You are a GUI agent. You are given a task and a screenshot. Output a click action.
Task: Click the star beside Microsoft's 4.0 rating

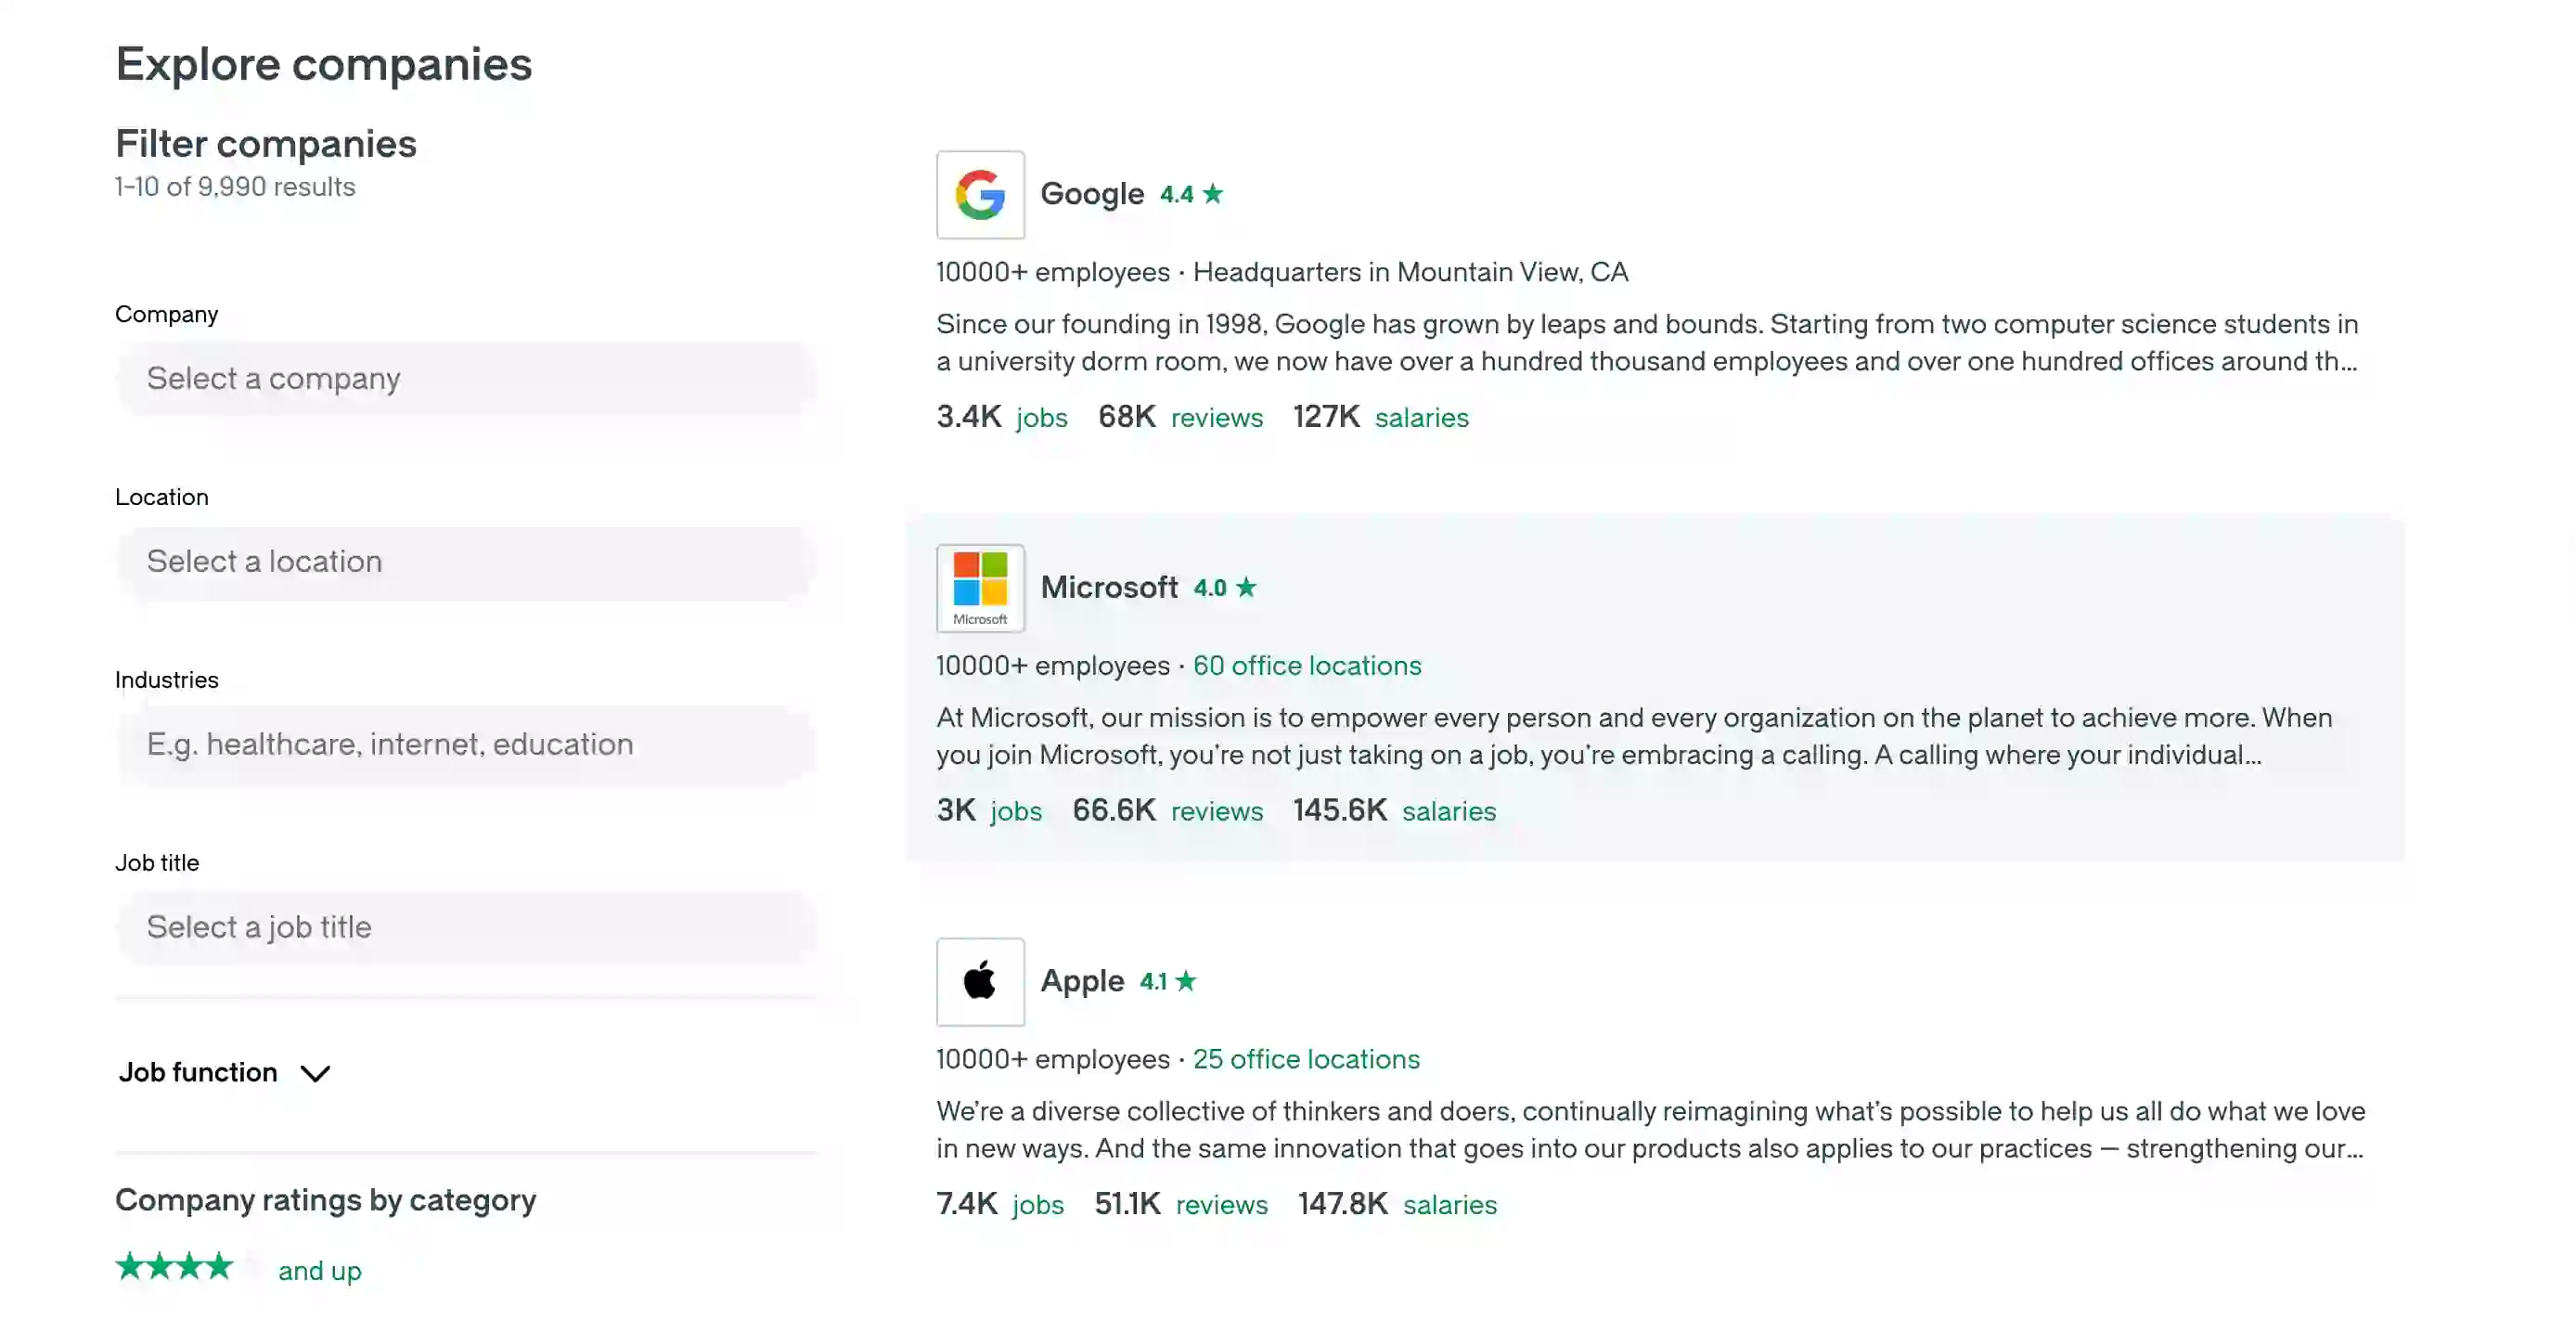(x=1249, y=587)
